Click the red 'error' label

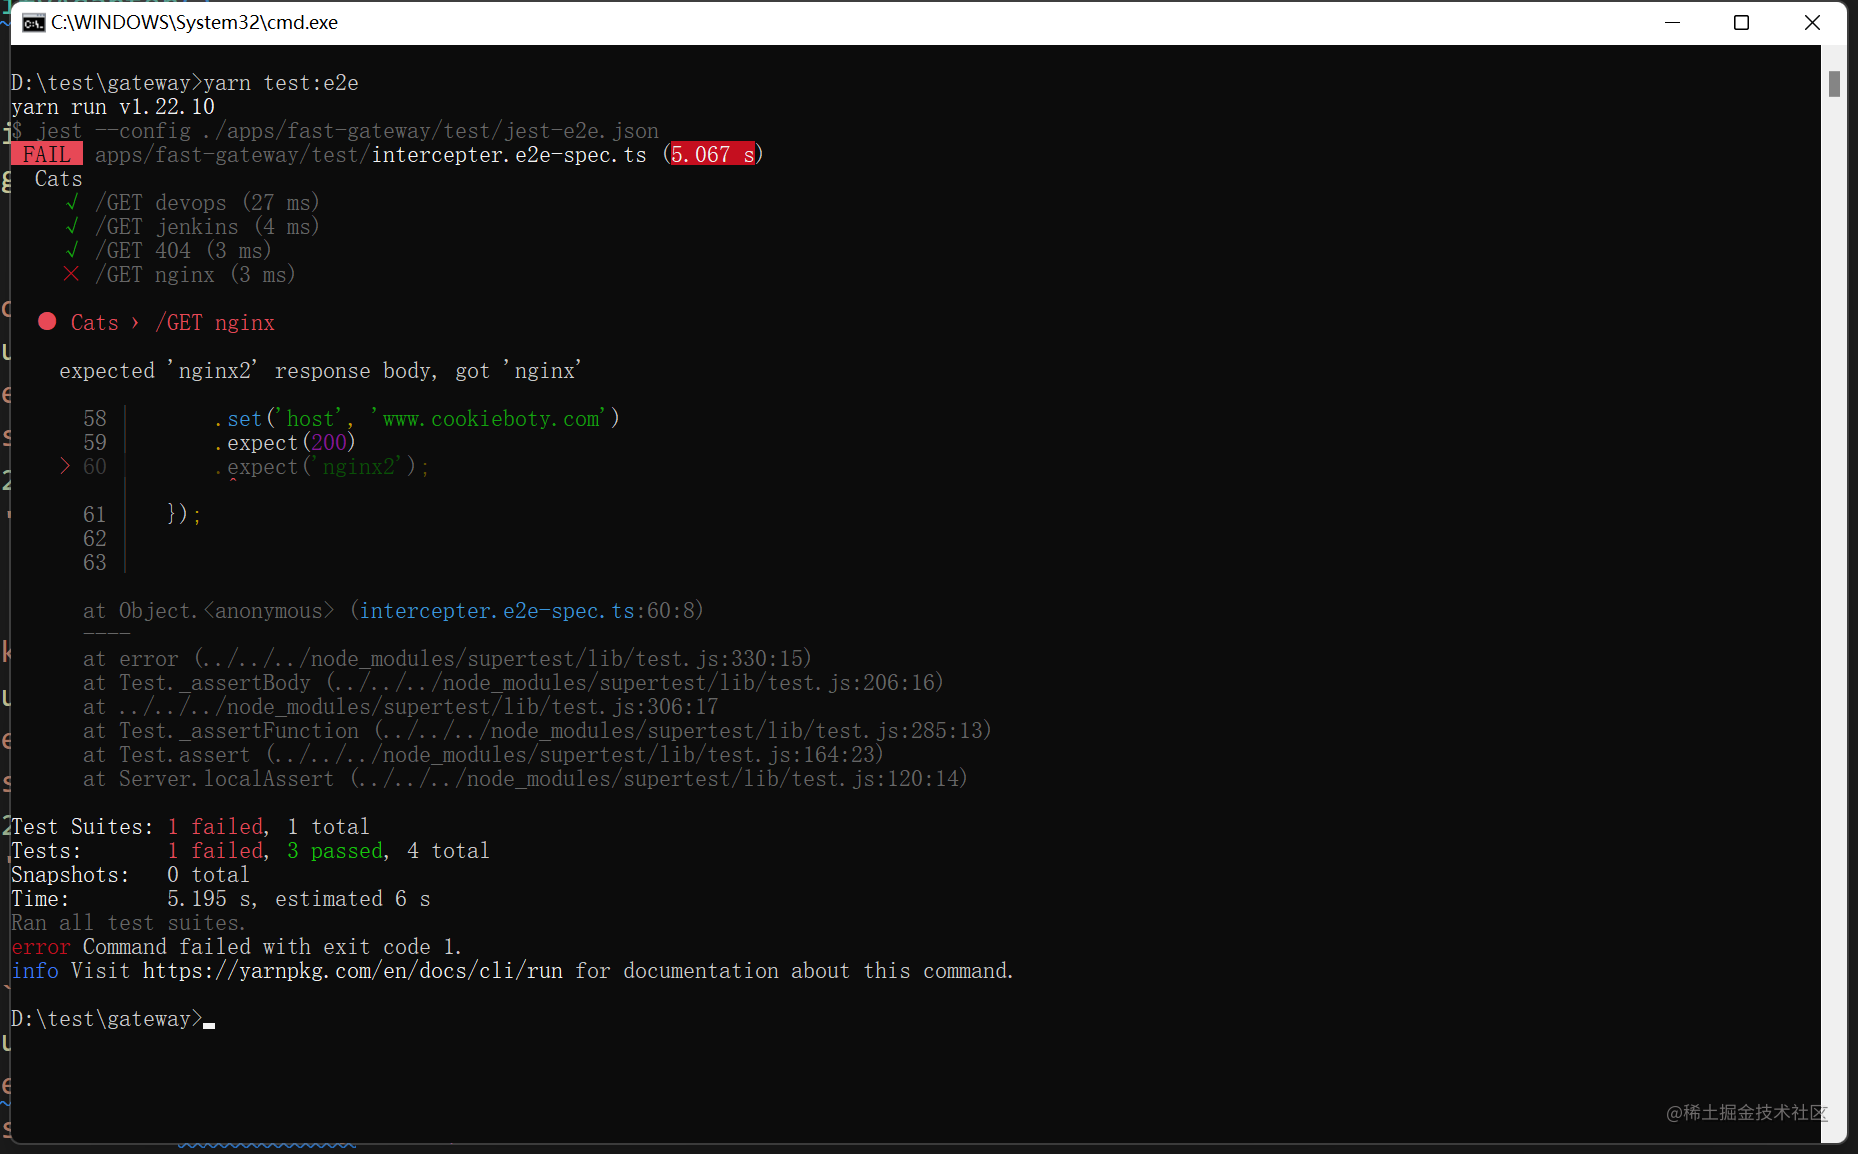click(x=41, y=946)
